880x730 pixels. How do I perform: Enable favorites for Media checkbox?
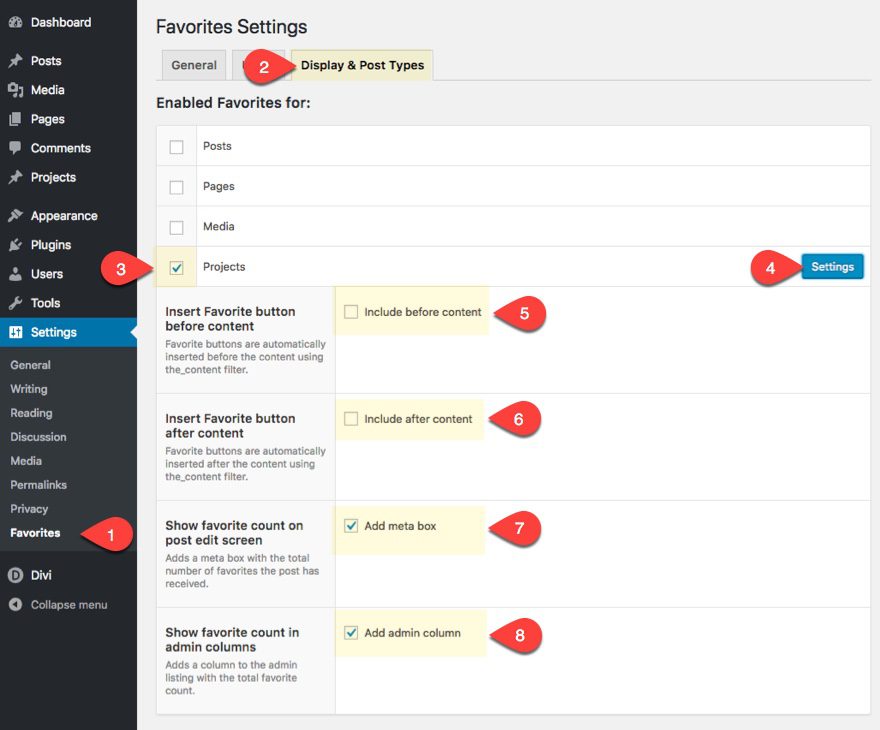176,227
